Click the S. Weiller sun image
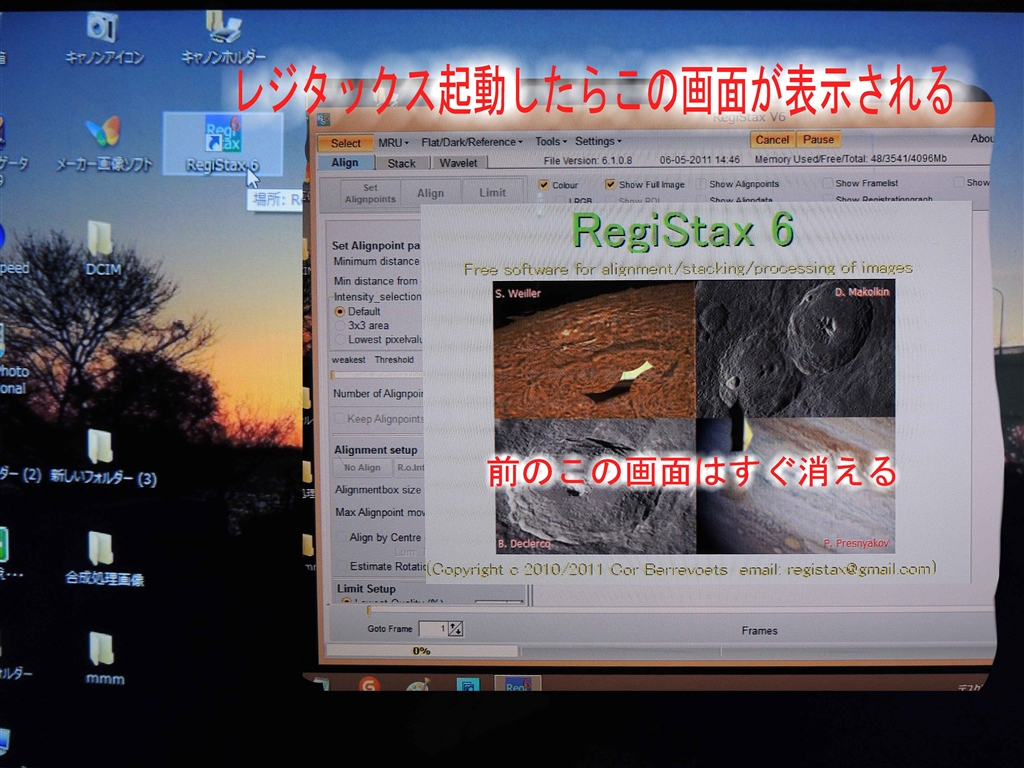 [594, 349]
